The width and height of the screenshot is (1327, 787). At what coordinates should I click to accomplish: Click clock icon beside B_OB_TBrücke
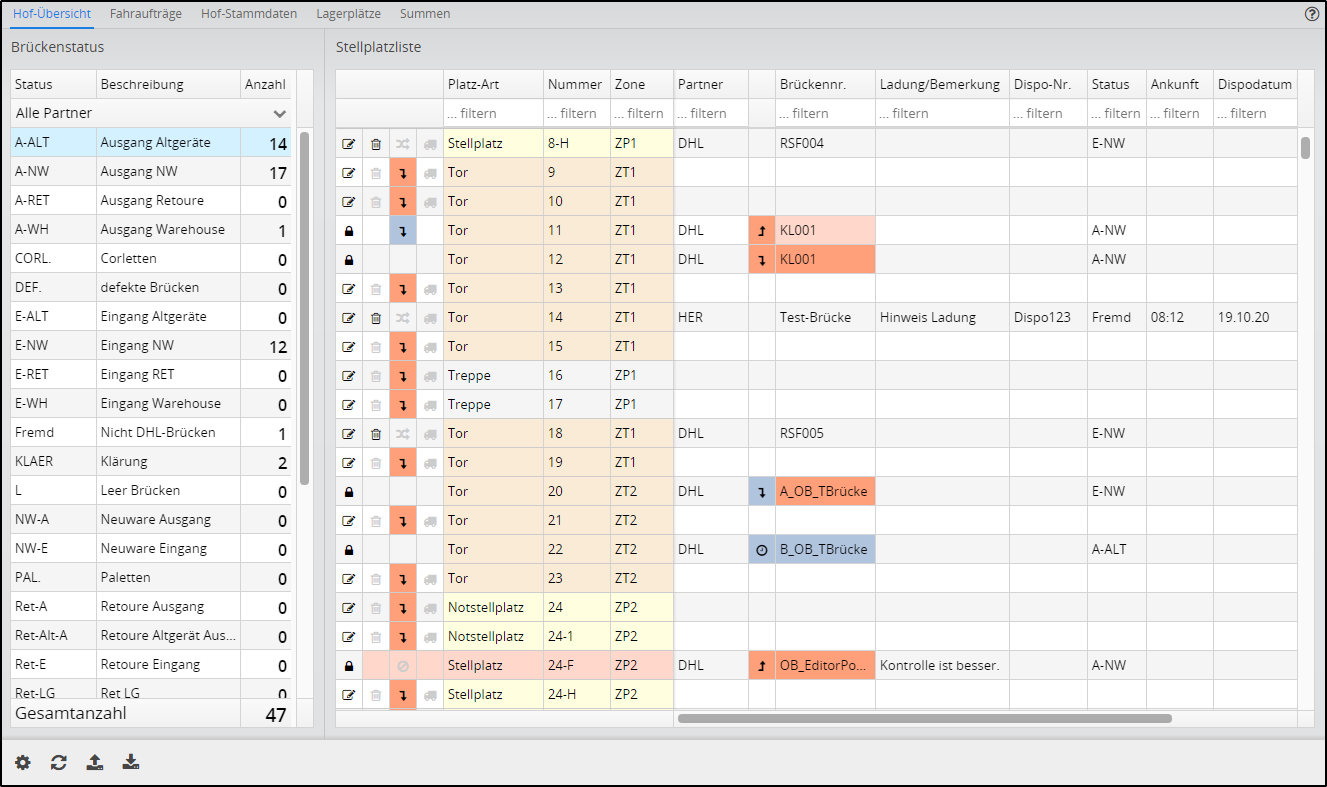(x=762, y=550)
